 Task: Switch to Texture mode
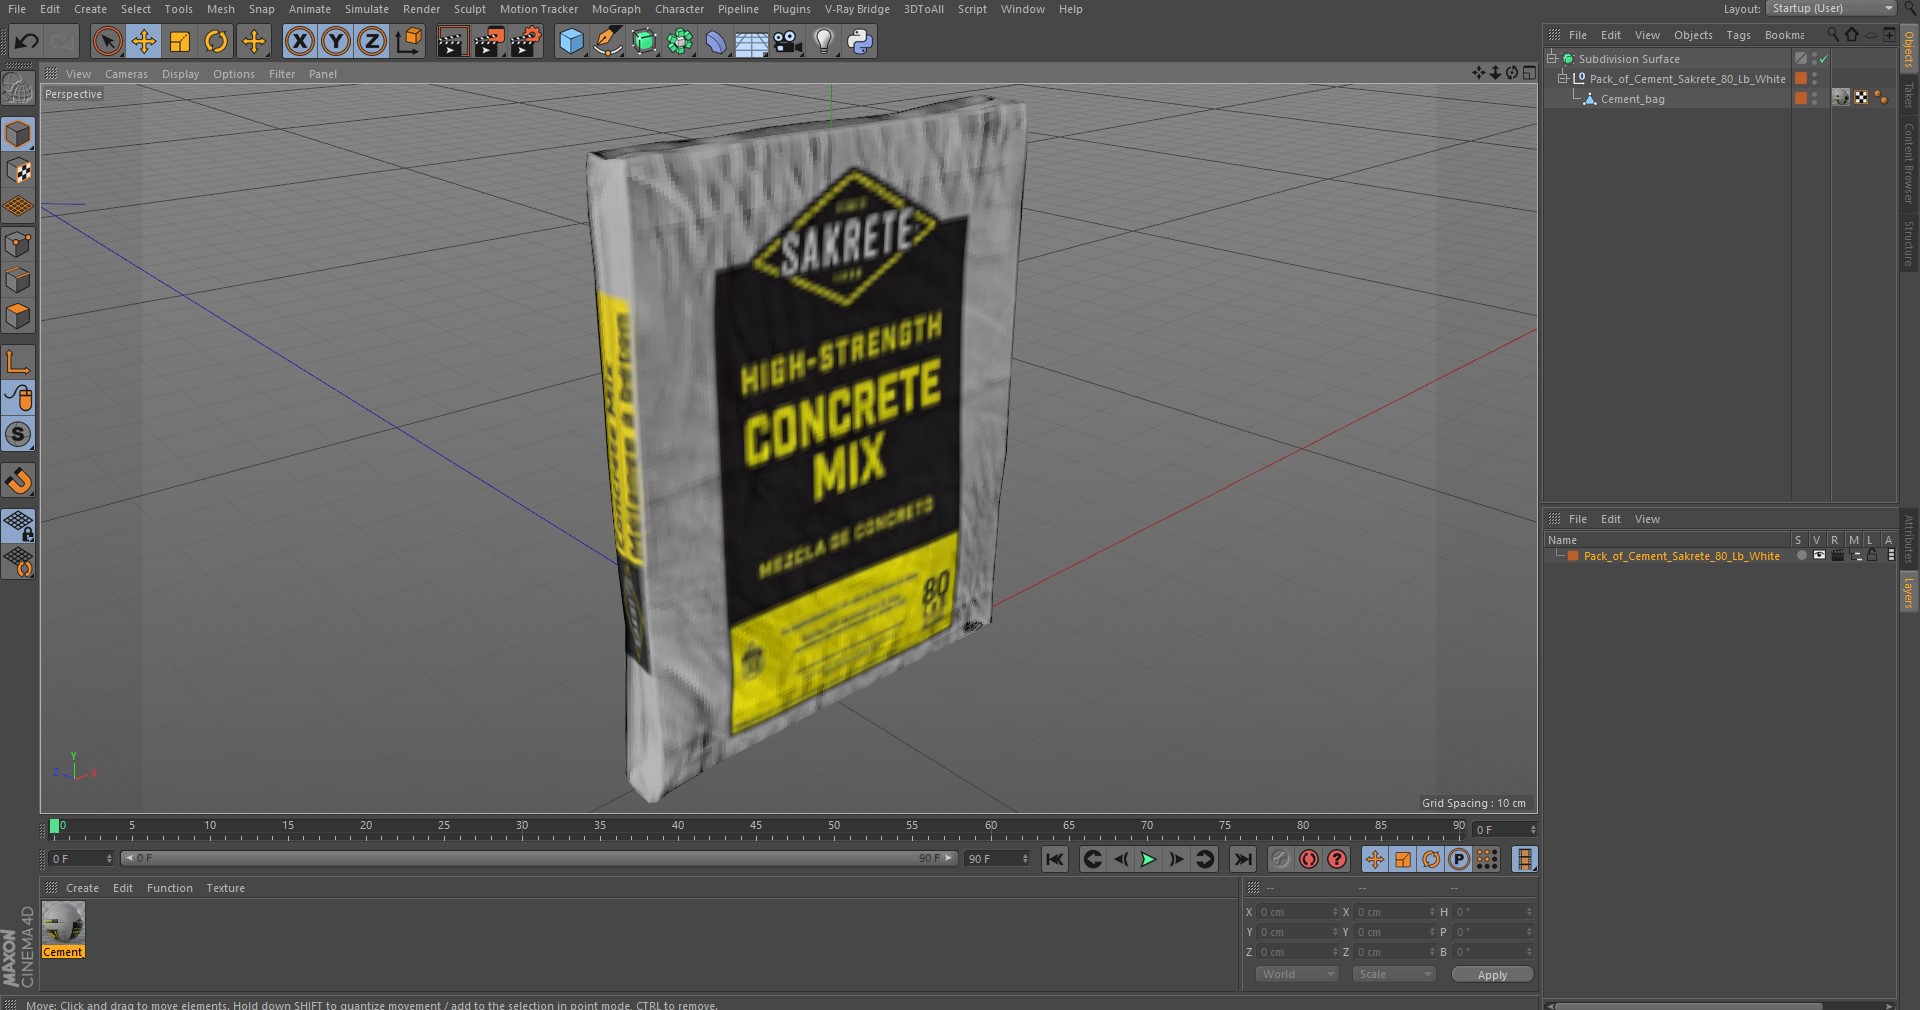18,170
